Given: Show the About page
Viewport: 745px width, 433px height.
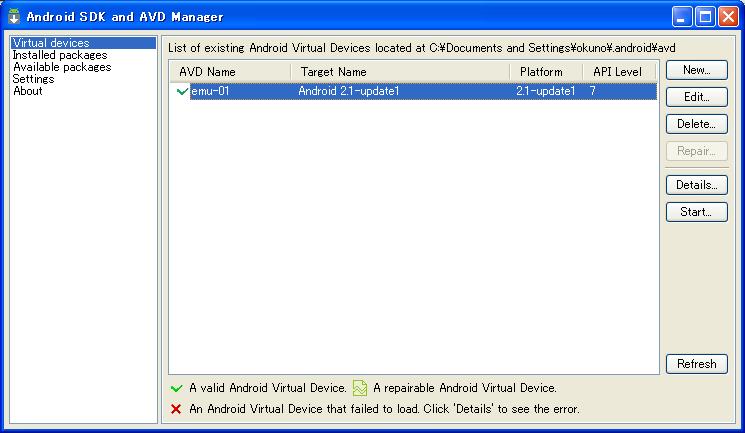Looking at the screenshot, I should [28, 91].
